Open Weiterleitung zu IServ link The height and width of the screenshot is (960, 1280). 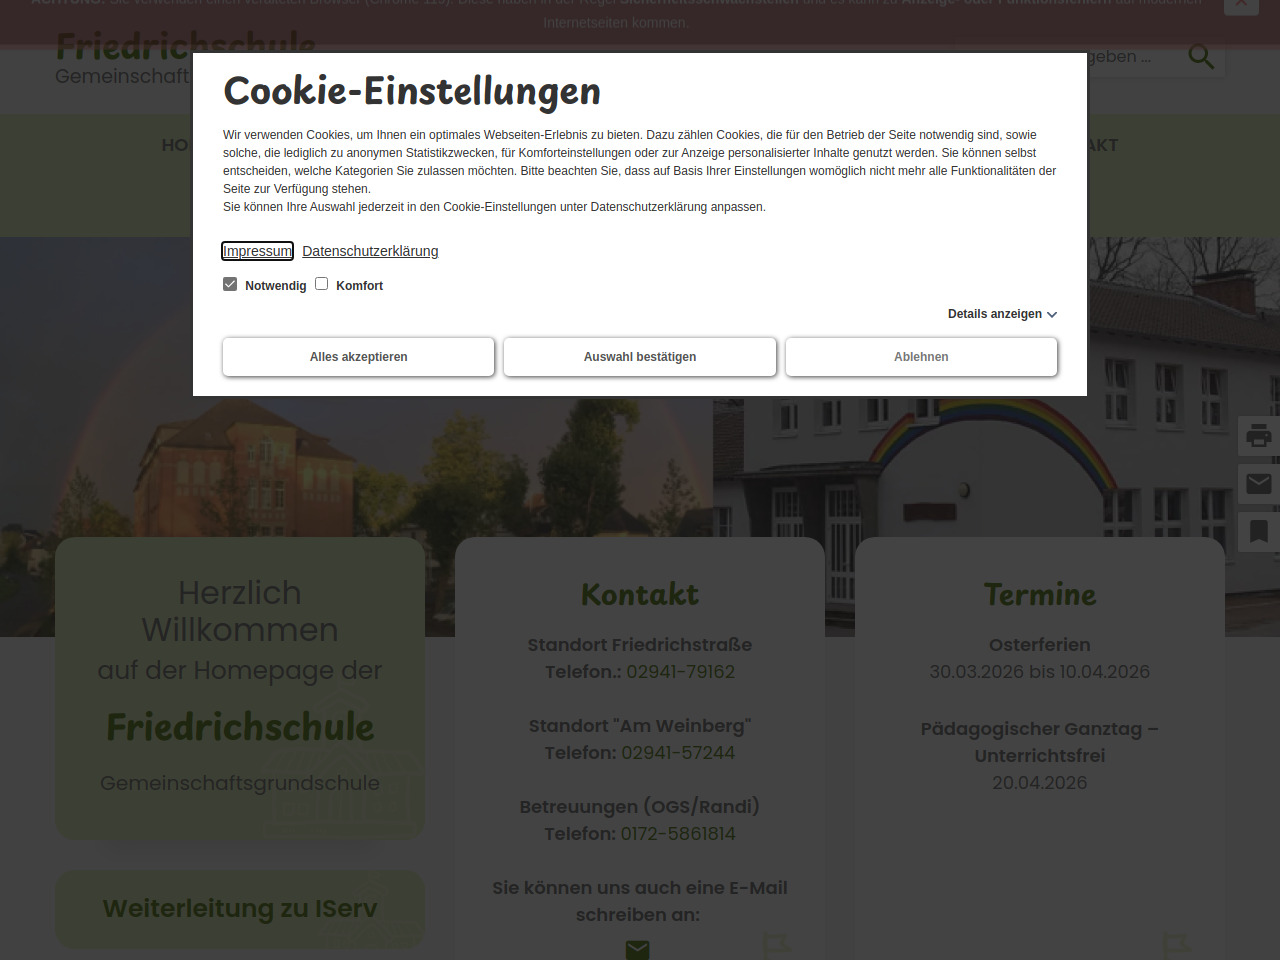240,909
